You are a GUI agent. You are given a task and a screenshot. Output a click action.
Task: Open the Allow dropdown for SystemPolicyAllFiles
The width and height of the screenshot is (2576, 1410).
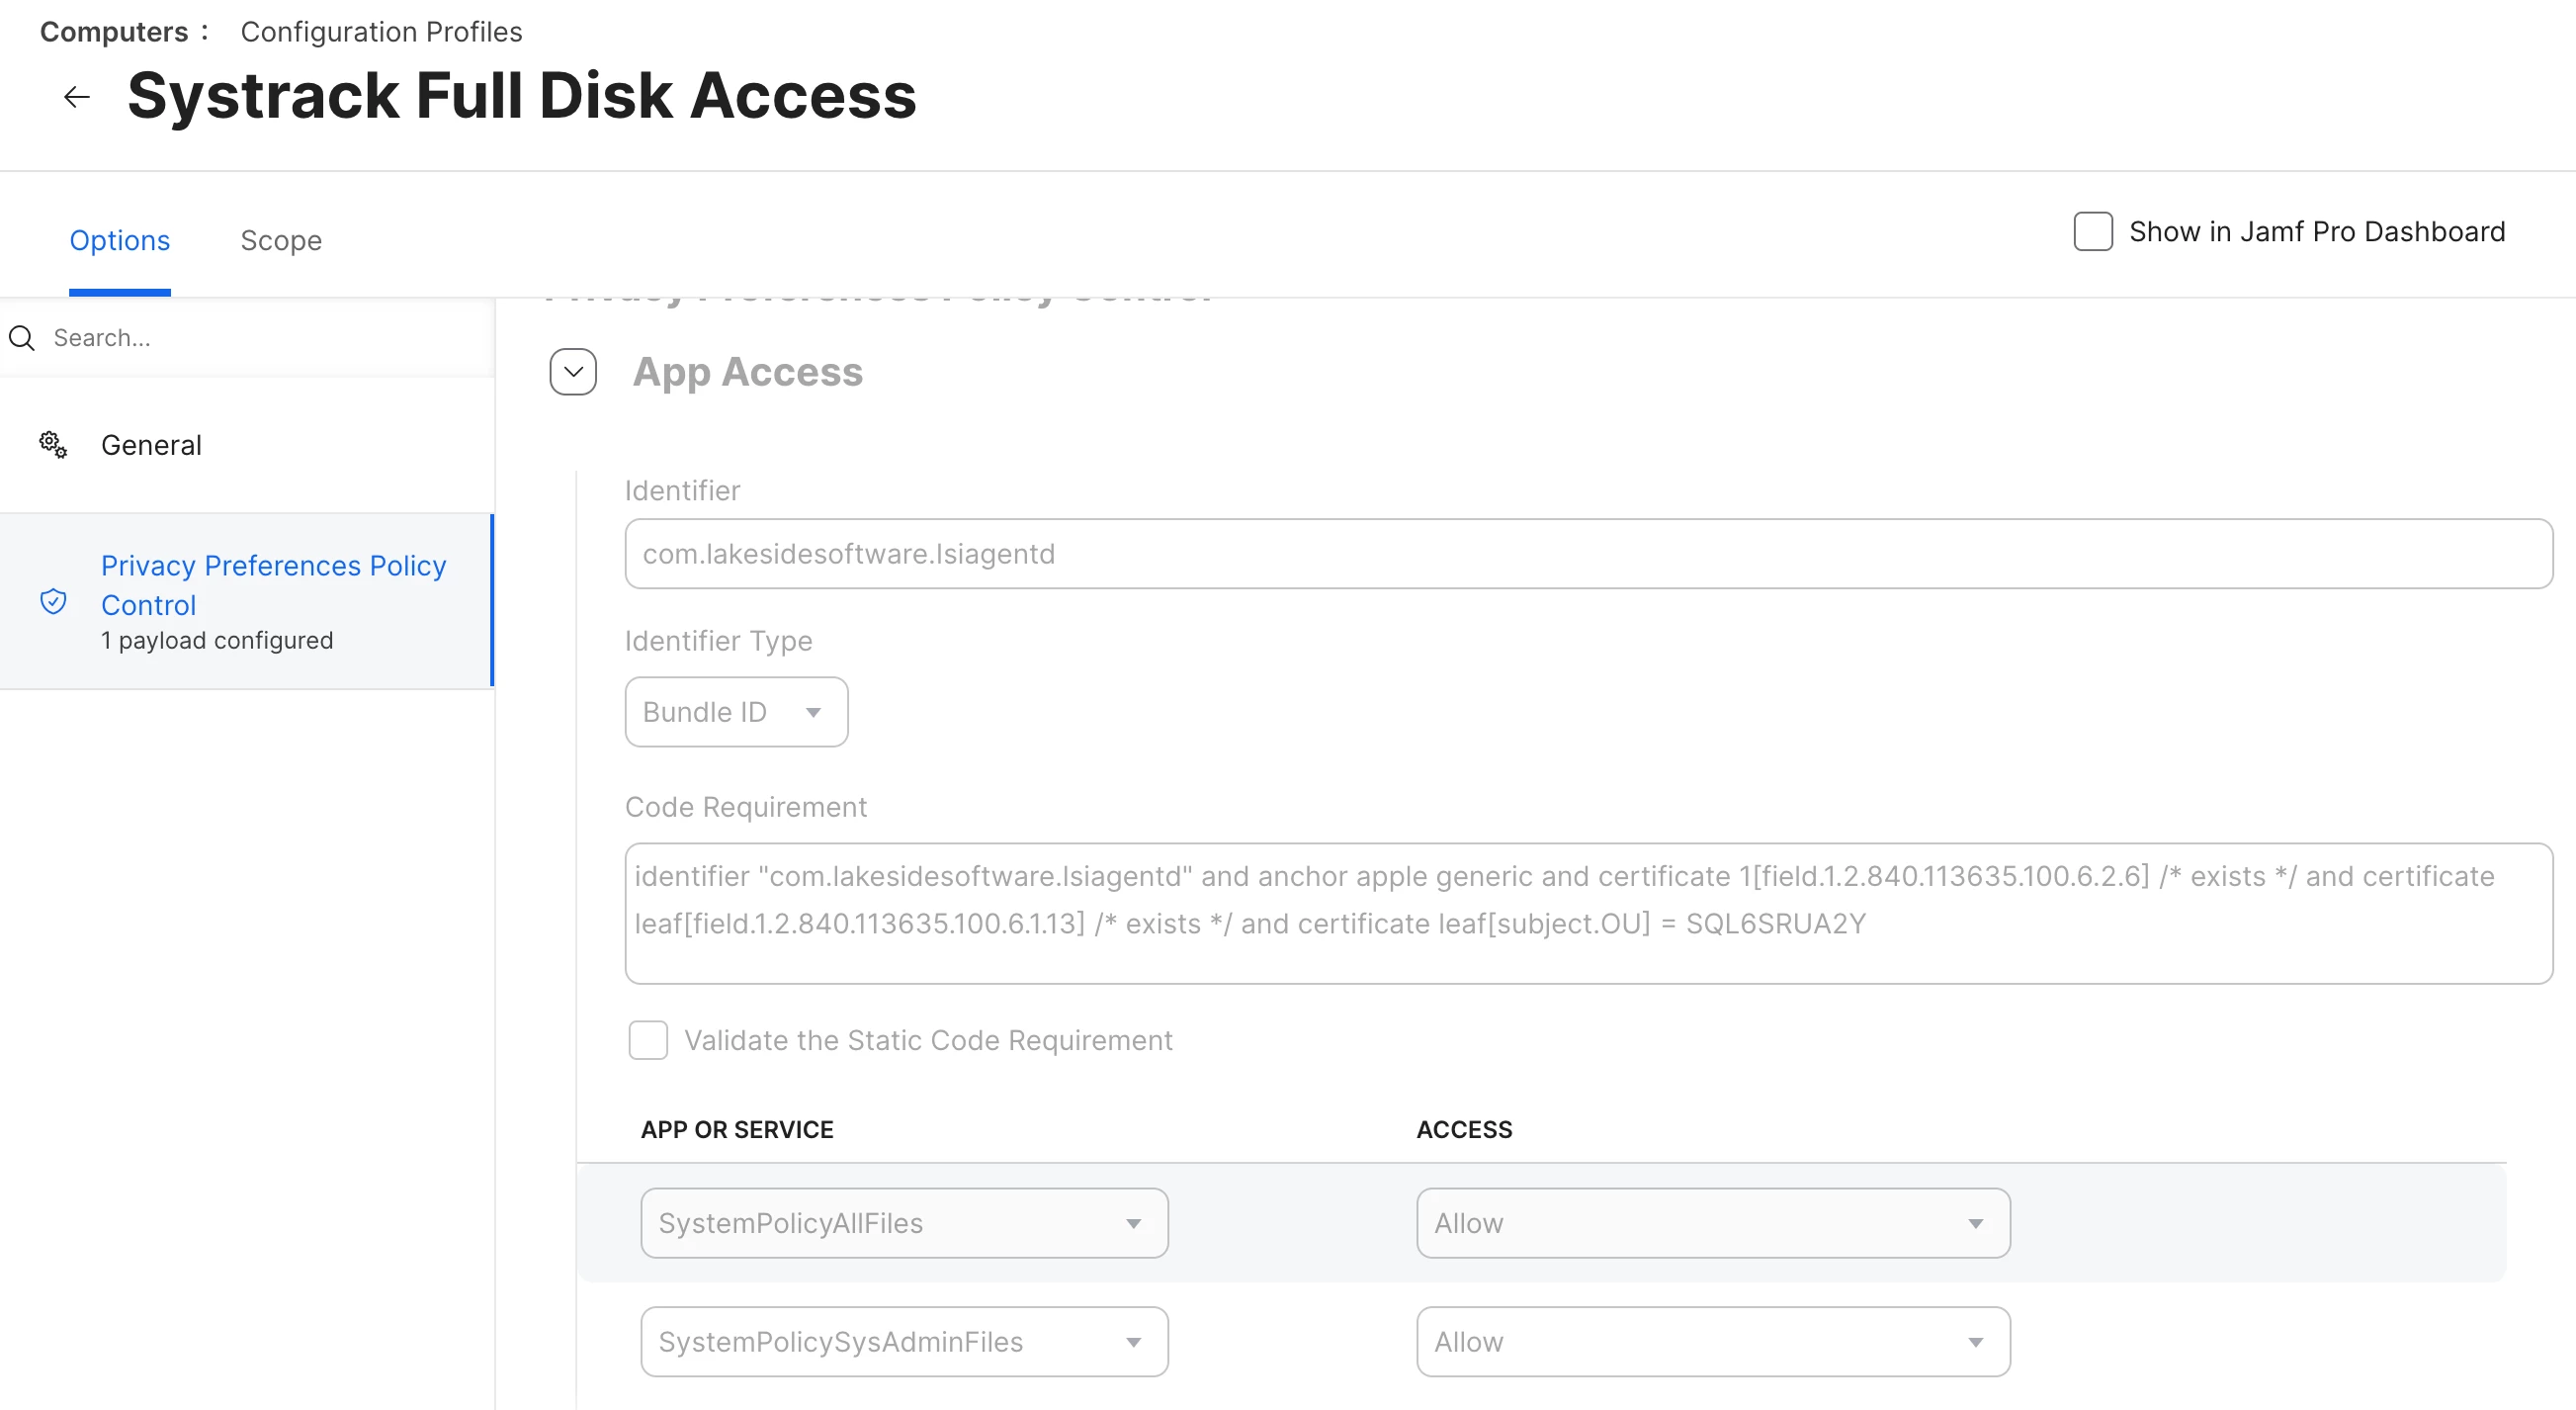[1712, 1223]
